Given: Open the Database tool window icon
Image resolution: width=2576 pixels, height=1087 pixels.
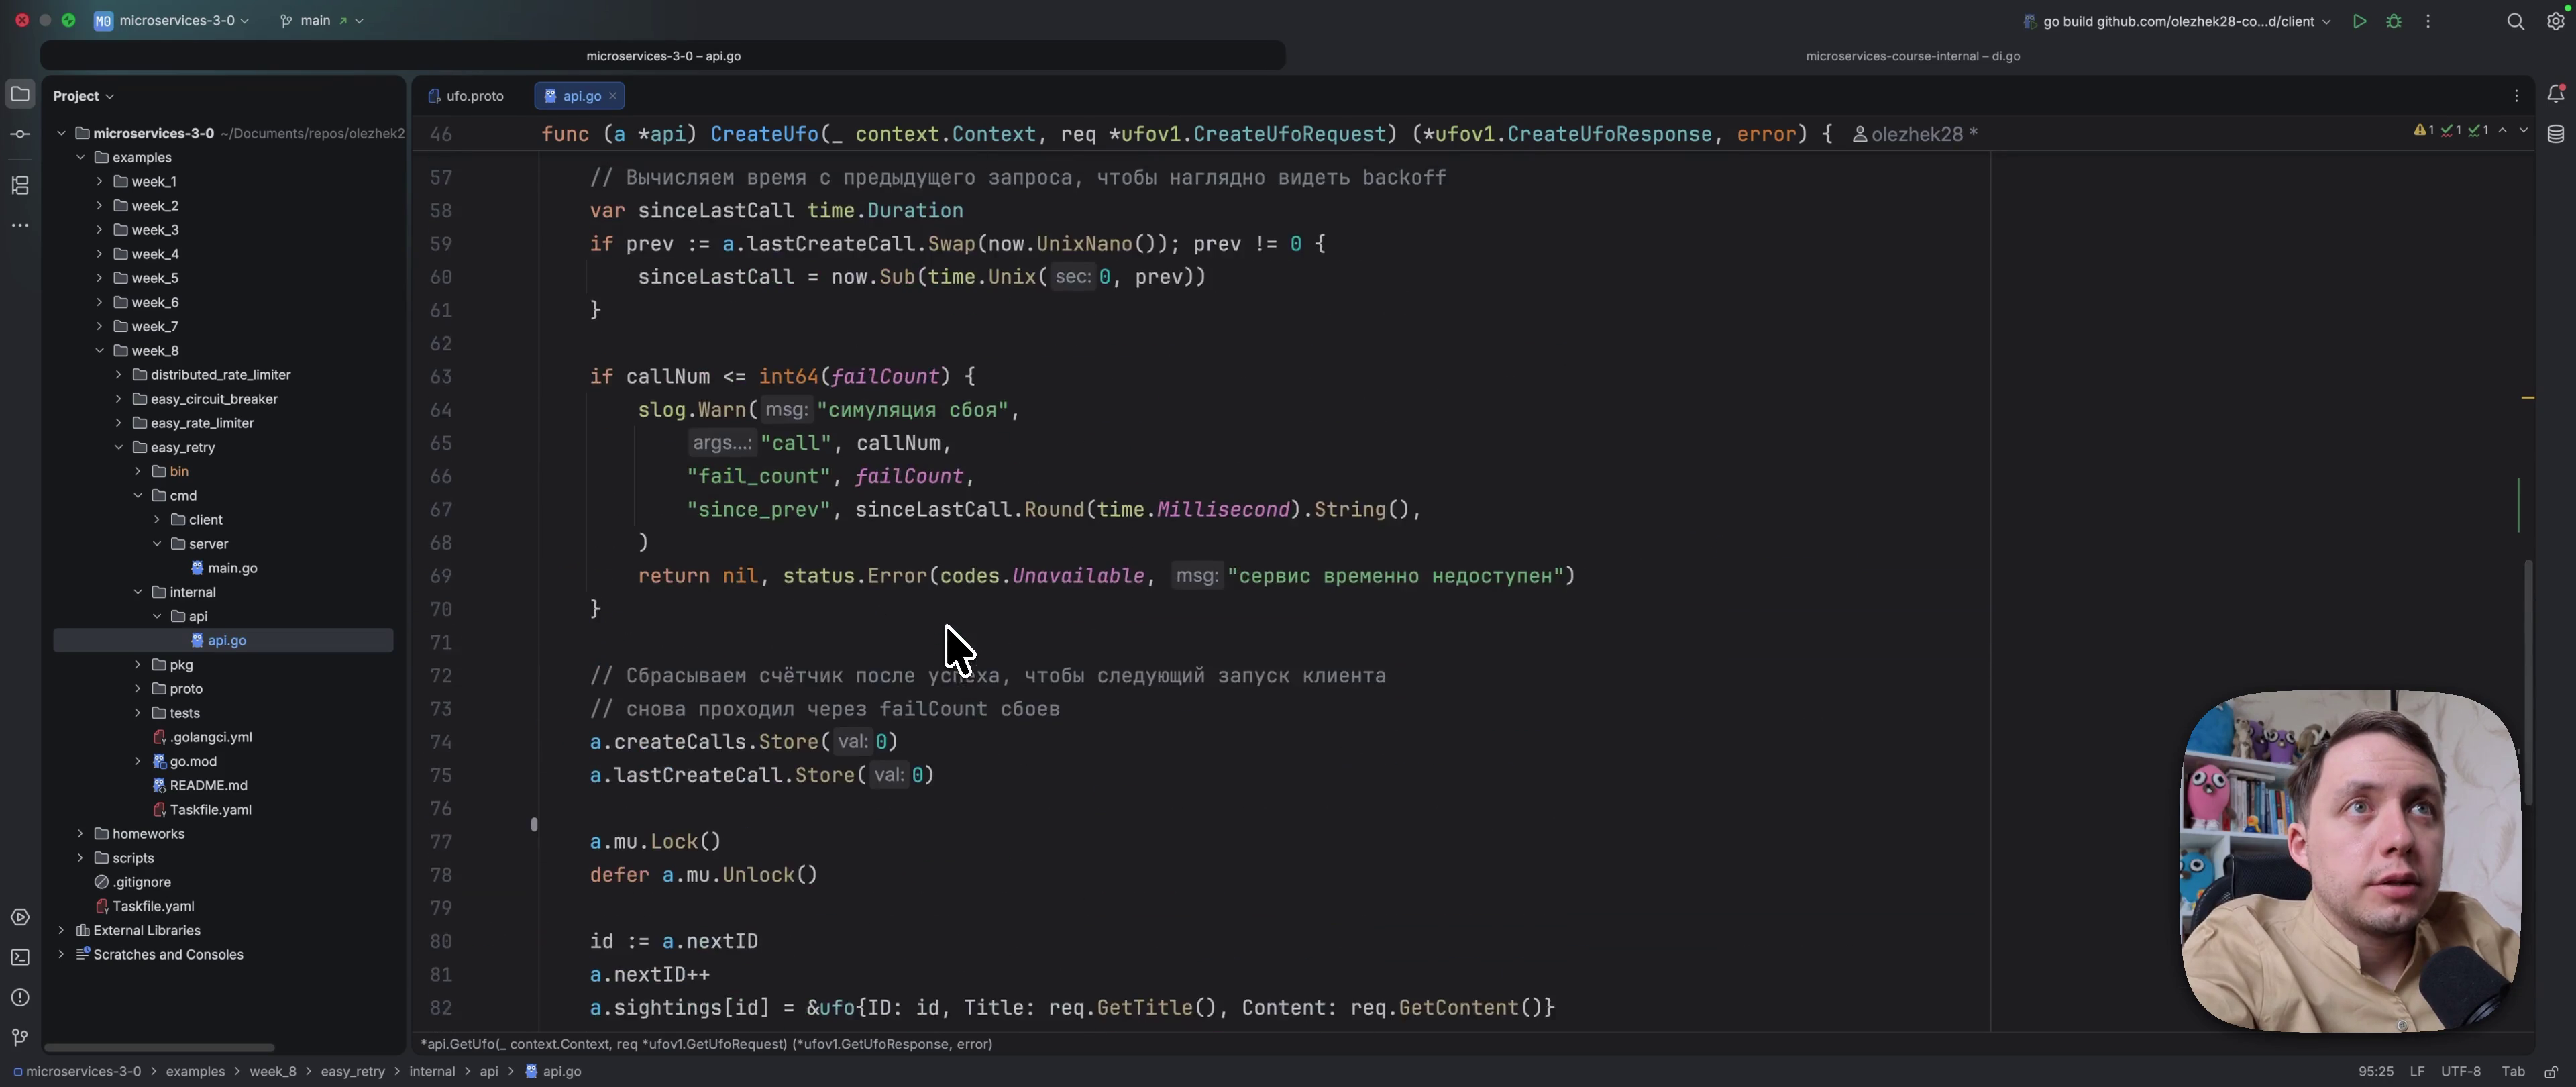Looking at the screenshot, I should [2556, 134].
